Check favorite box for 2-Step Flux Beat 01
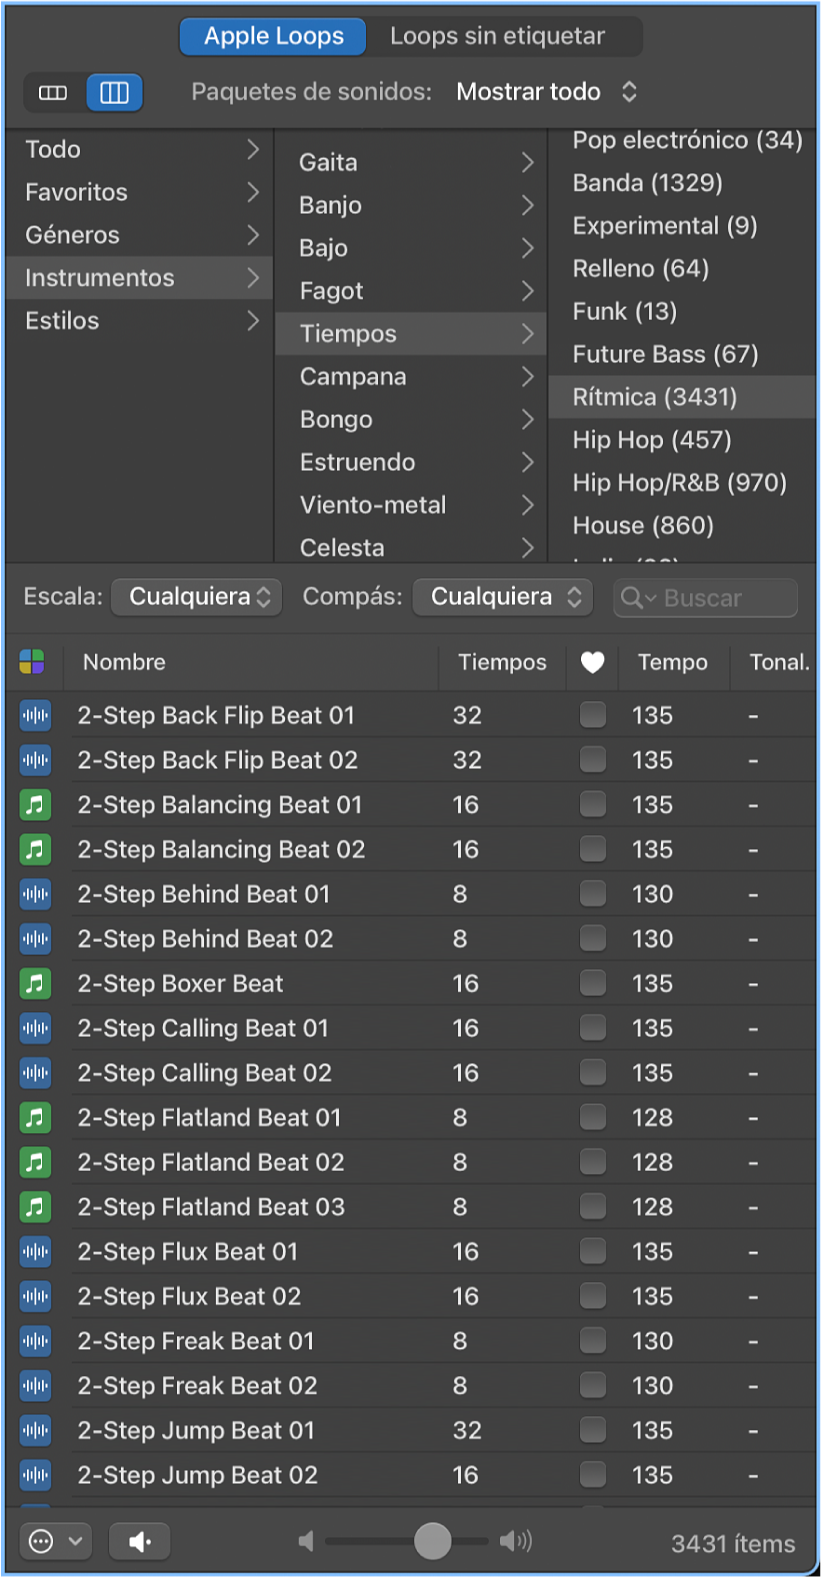This screenshot has width=822, height=1577. [x=593, y=1251]
